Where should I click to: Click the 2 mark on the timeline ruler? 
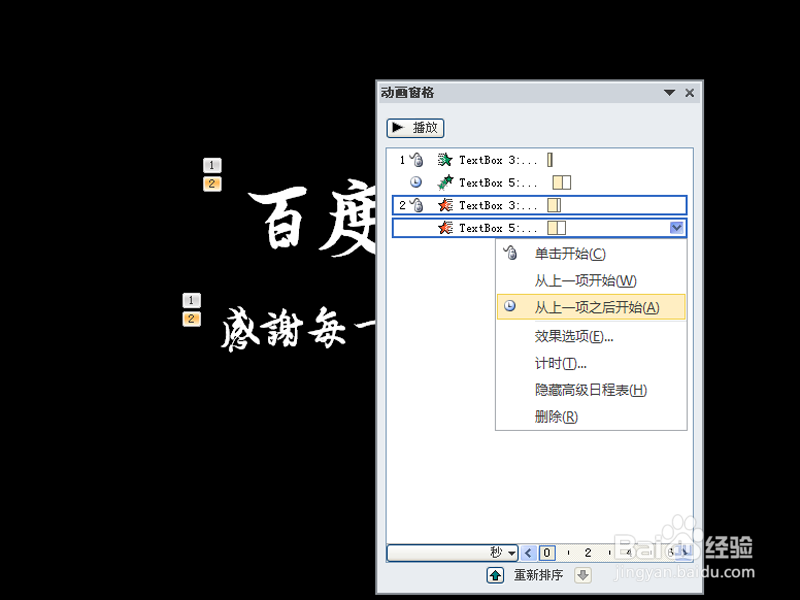point(588,553)
